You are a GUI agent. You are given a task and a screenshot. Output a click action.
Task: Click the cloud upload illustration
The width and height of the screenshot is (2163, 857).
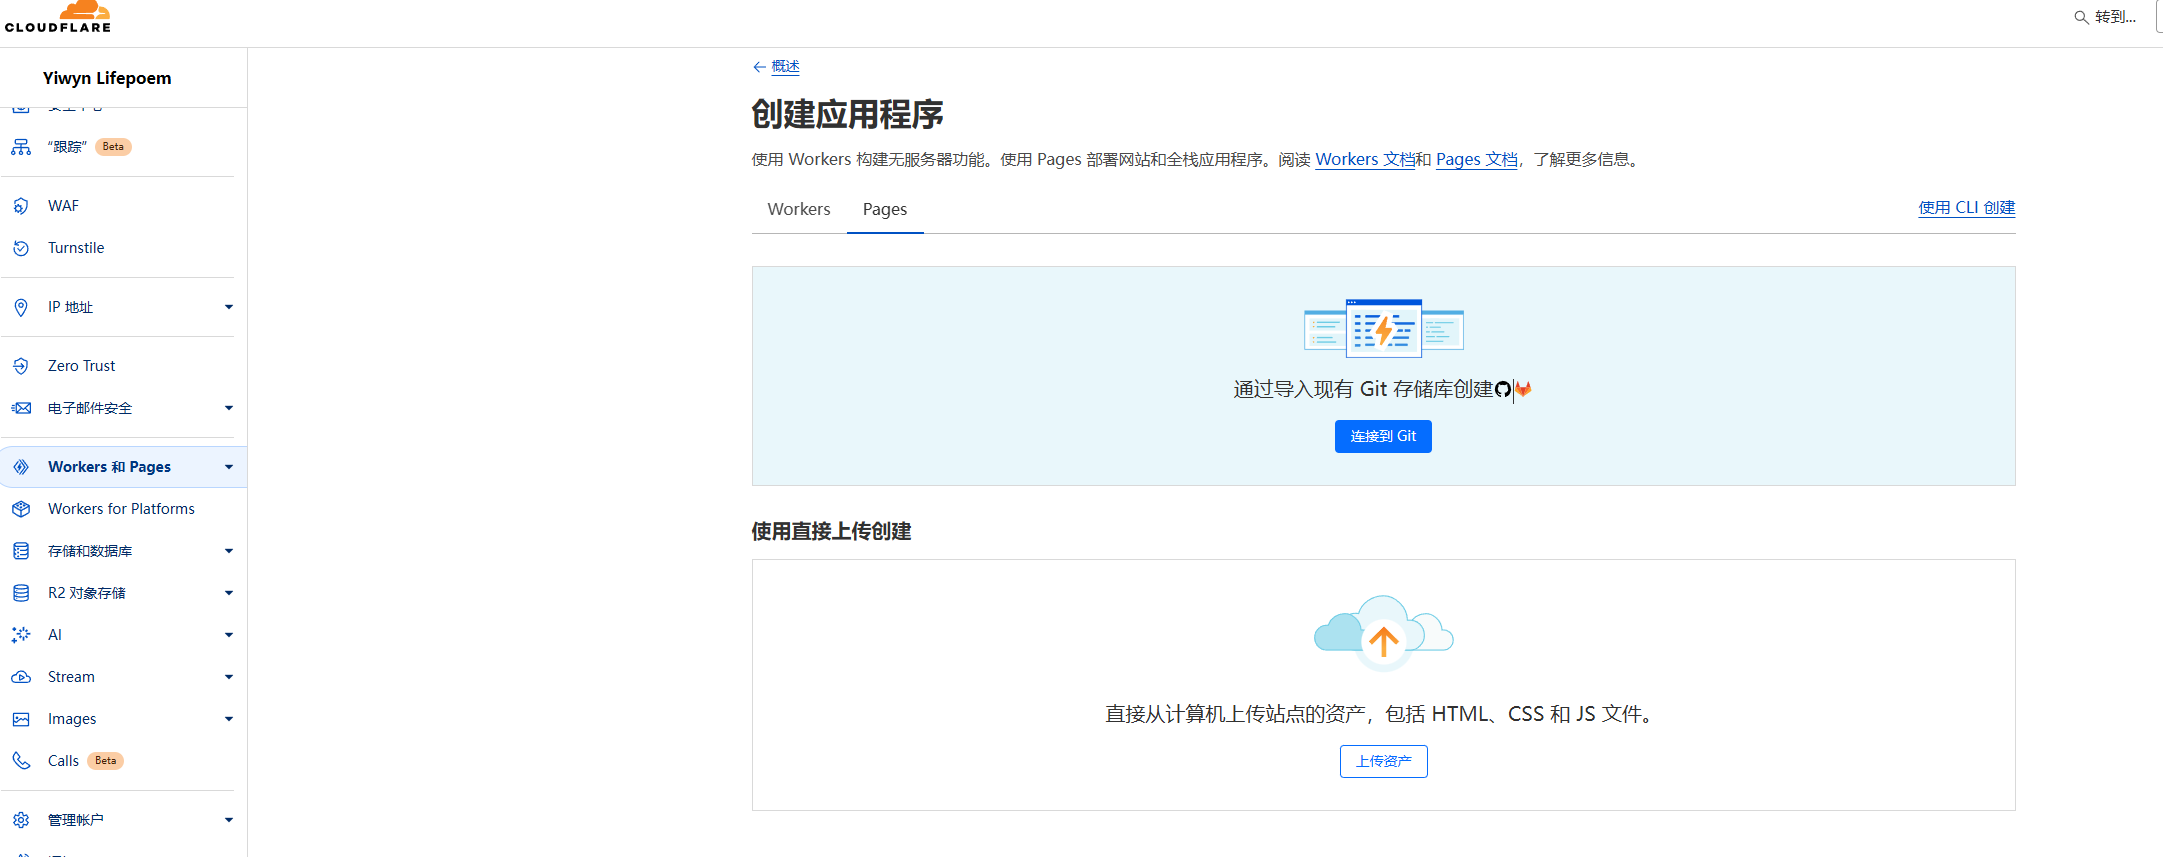[x=1383, y=633]
